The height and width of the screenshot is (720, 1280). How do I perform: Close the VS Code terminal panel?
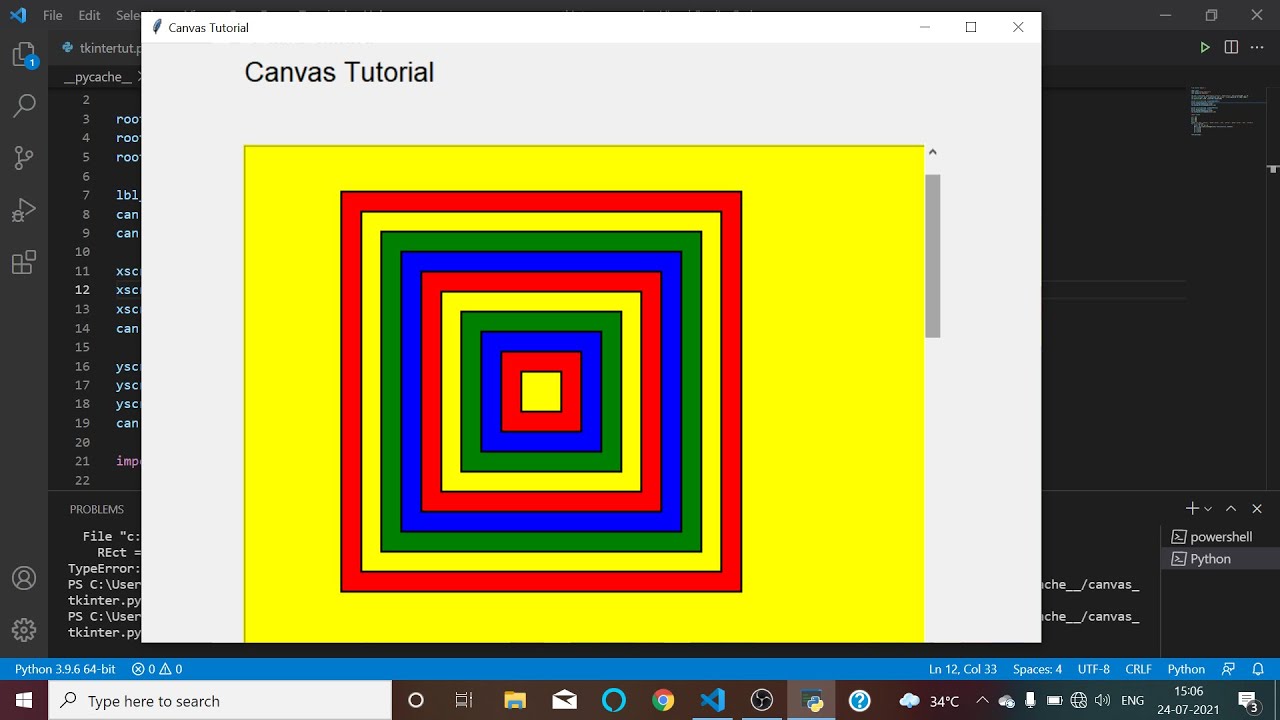point(1257,509)
